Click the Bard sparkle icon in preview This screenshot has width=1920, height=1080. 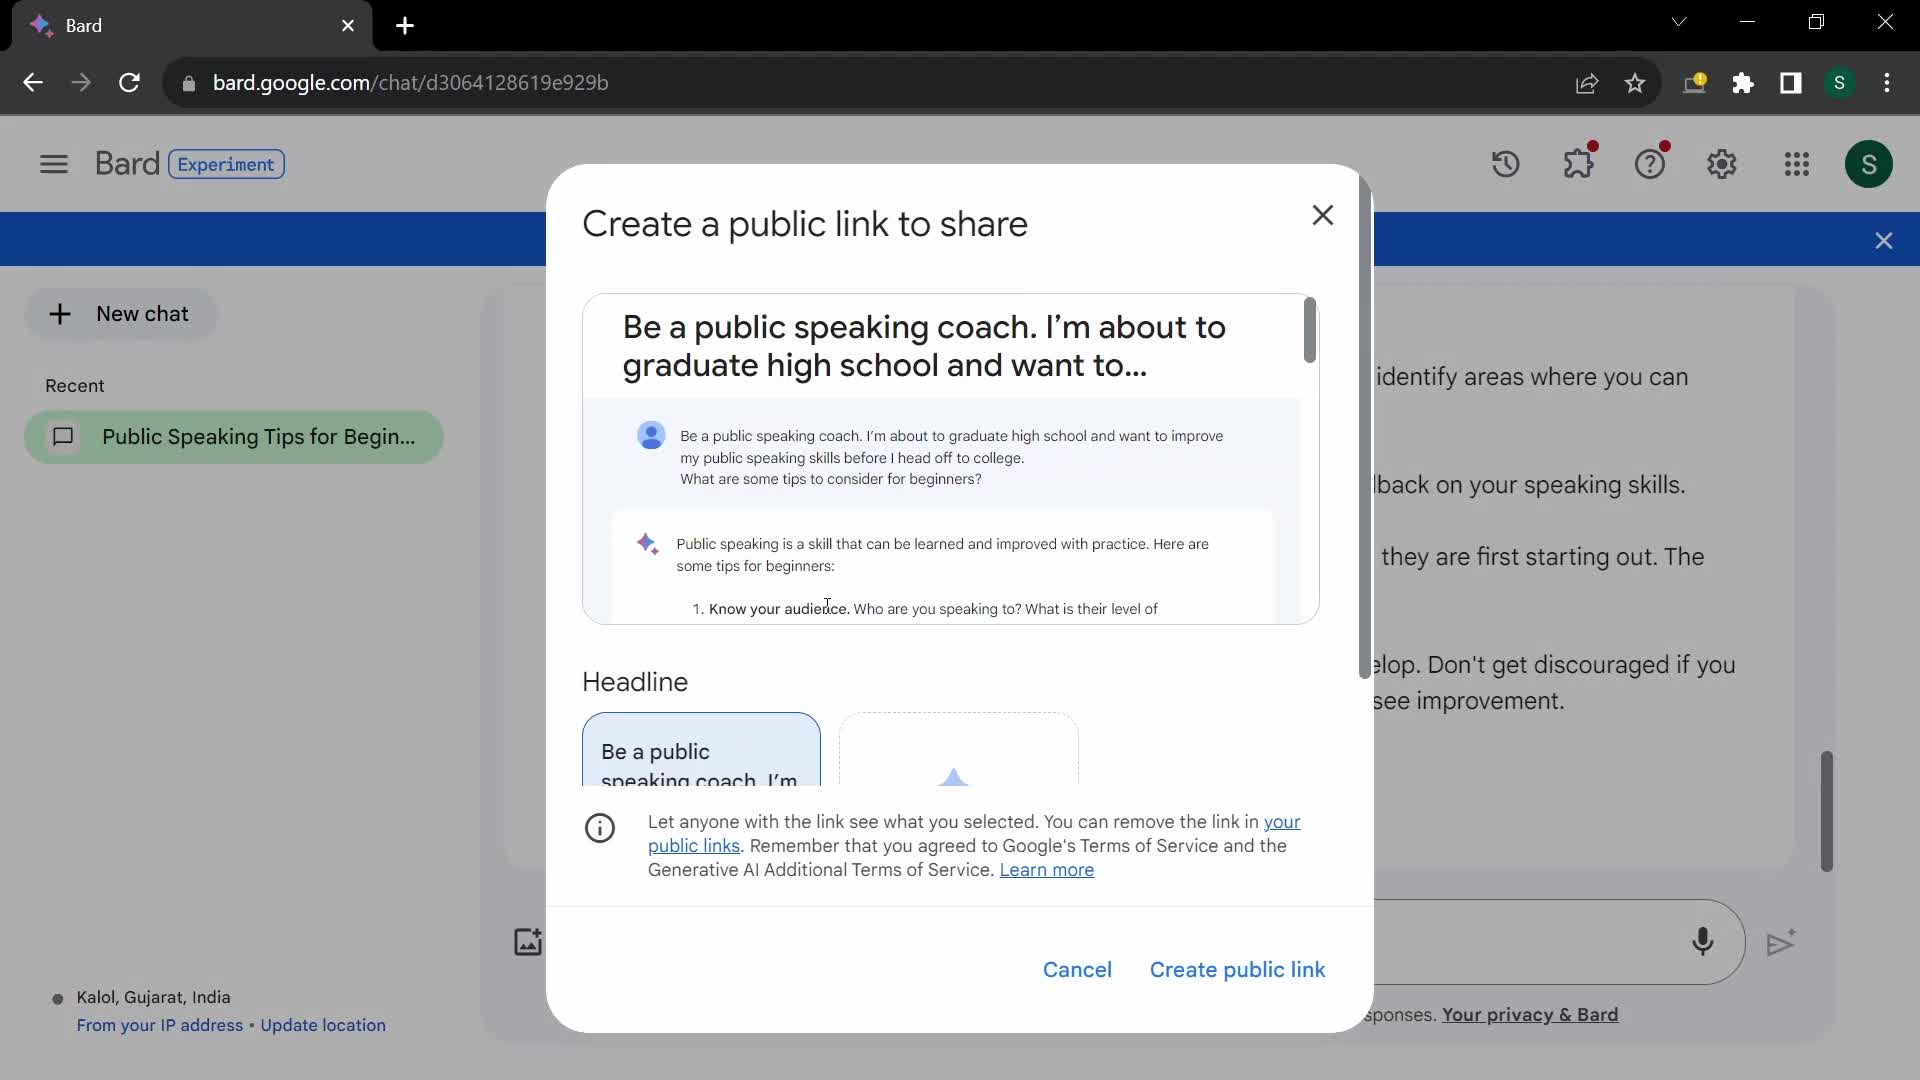pyautogui.click(x=647, y=544)
